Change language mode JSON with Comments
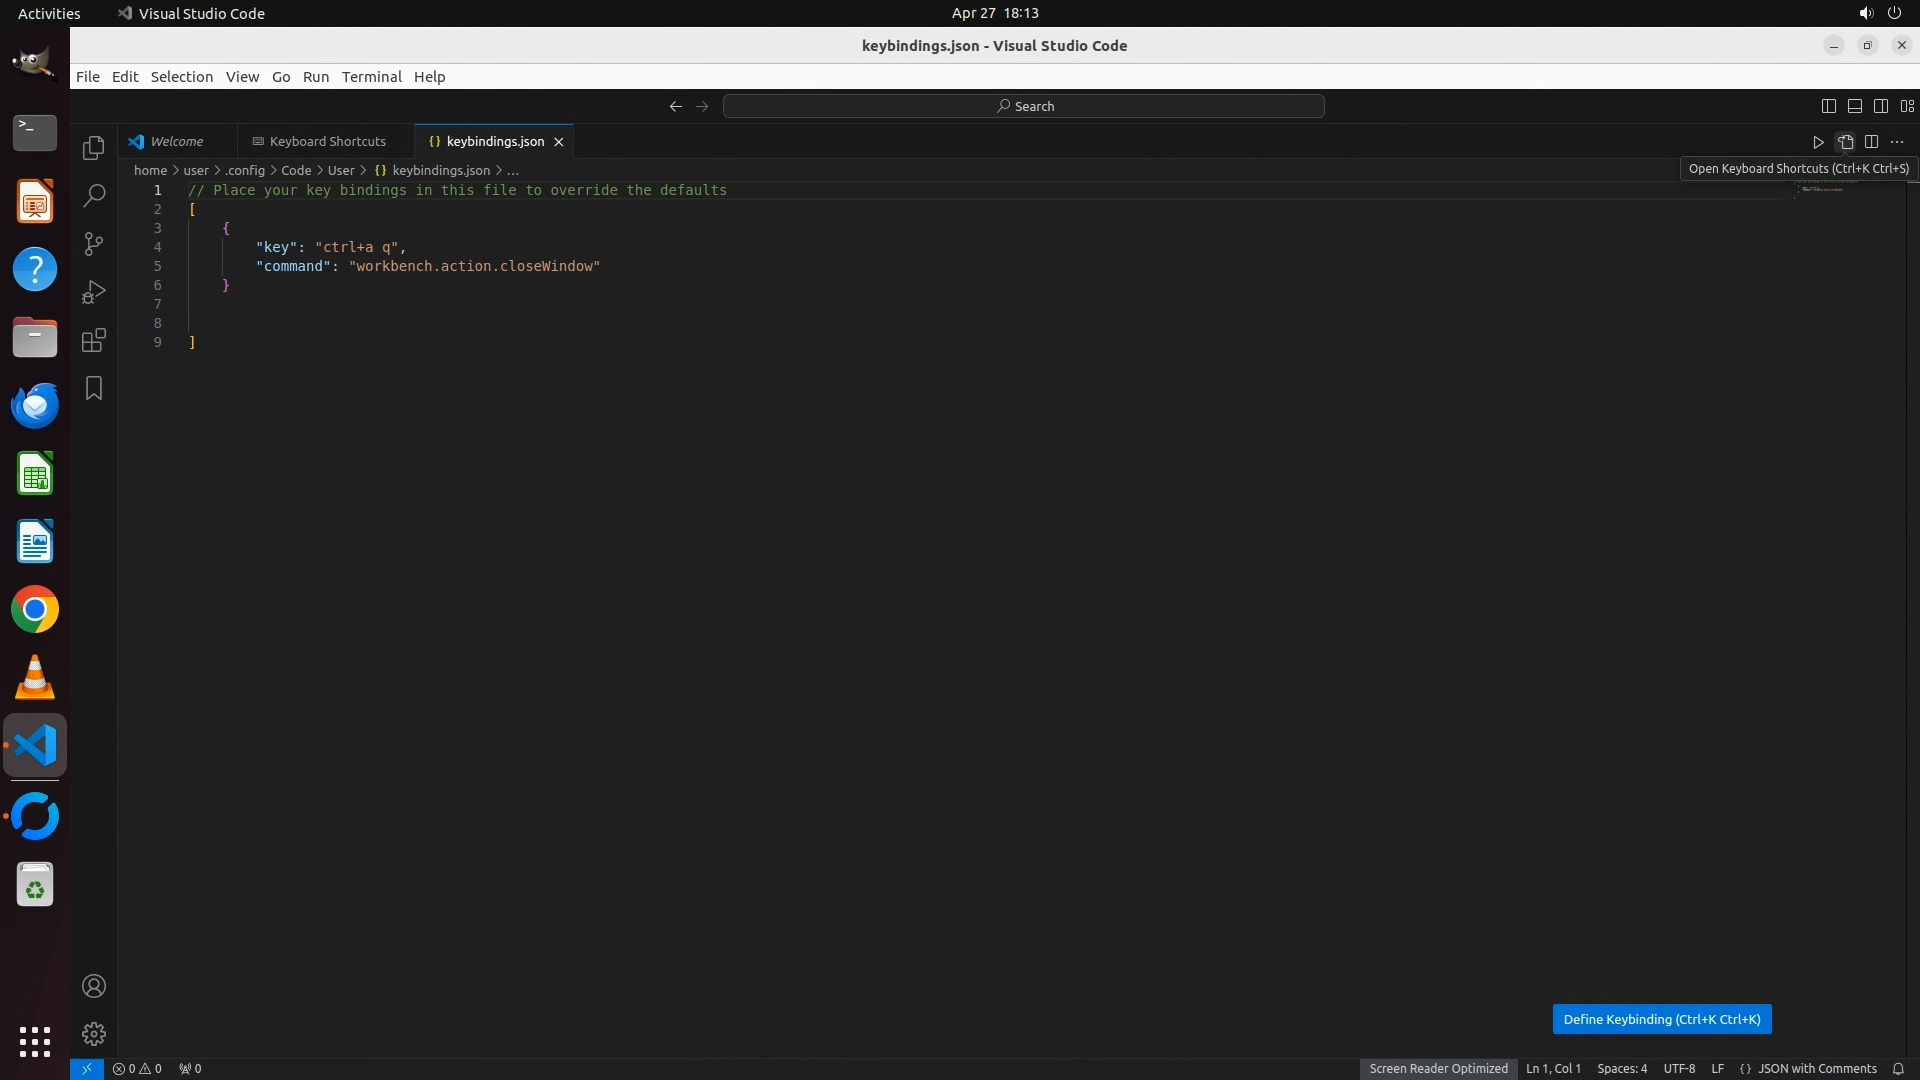 1816,1068
